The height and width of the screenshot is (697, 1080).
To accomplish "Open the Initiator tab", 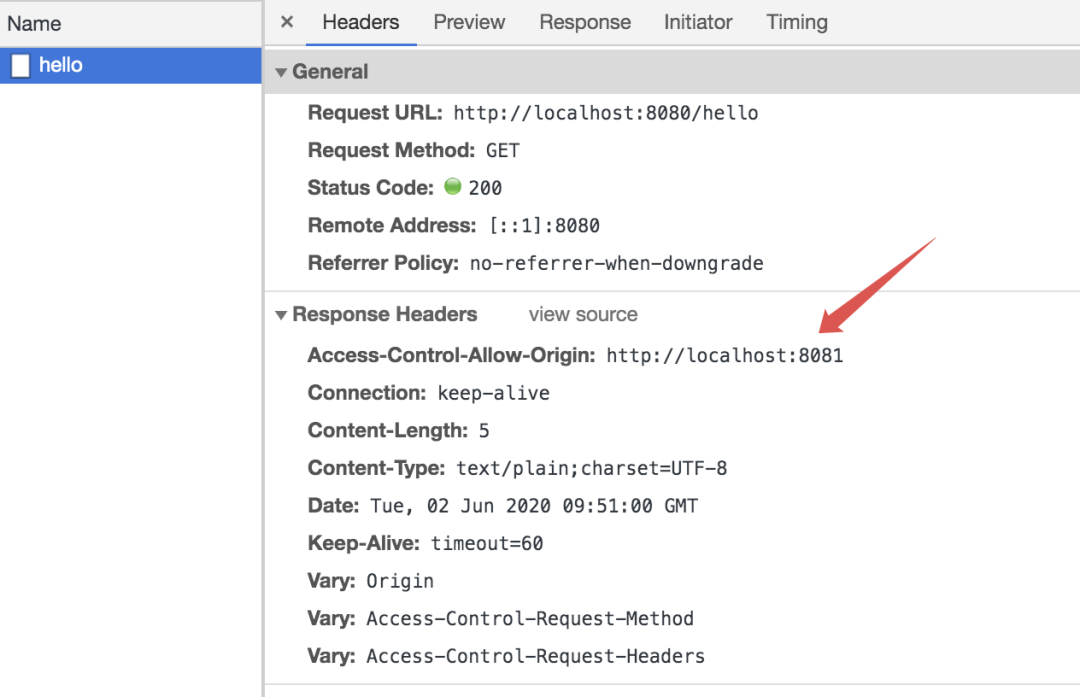I will [698, 22].
